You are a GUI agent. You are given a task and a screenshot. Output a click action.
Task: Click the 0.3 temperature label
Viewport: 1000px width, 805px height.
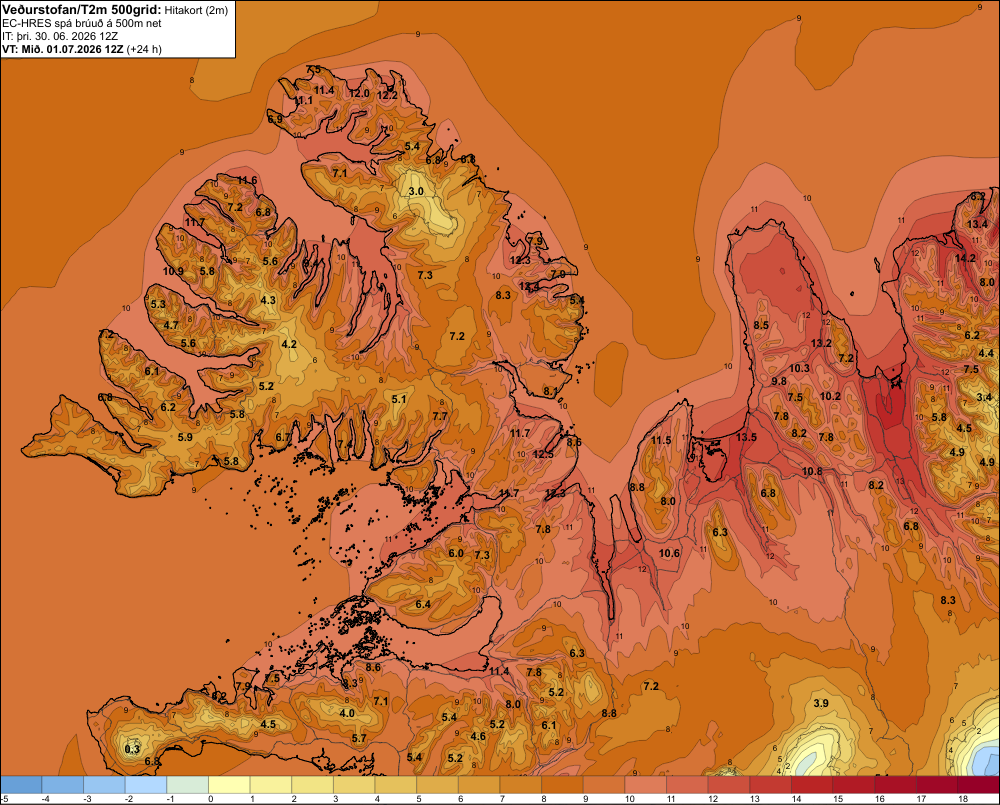pos(132,749)
